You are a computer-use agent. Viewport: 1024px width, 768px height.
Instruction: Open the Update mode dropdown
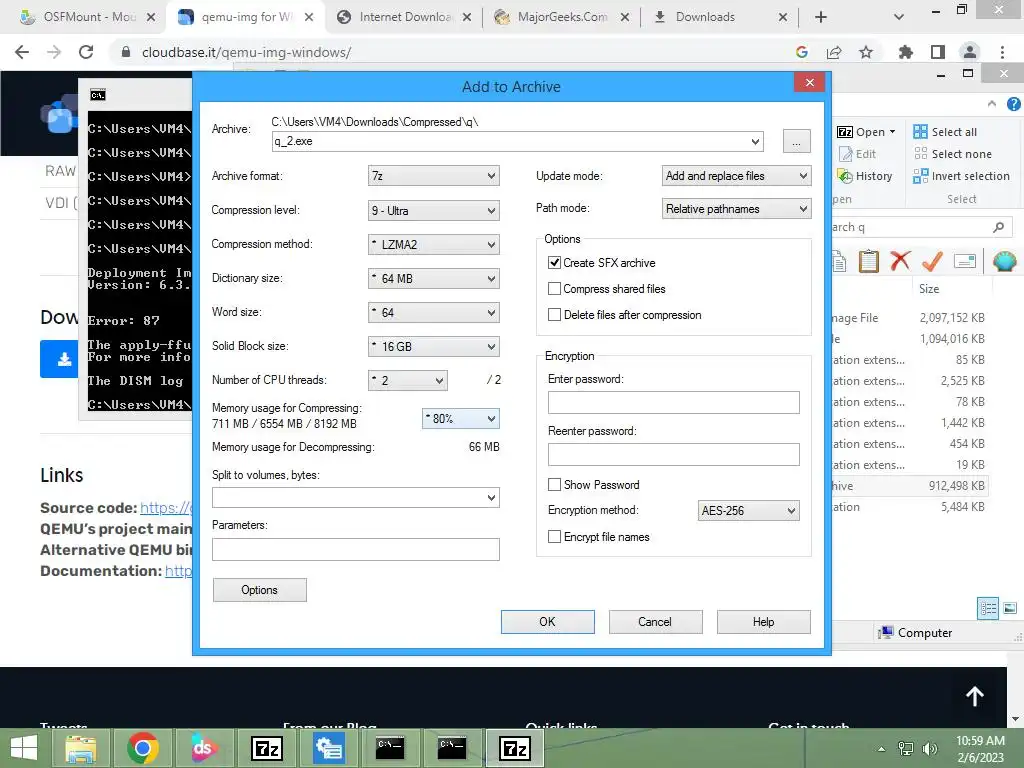point(737,176)
